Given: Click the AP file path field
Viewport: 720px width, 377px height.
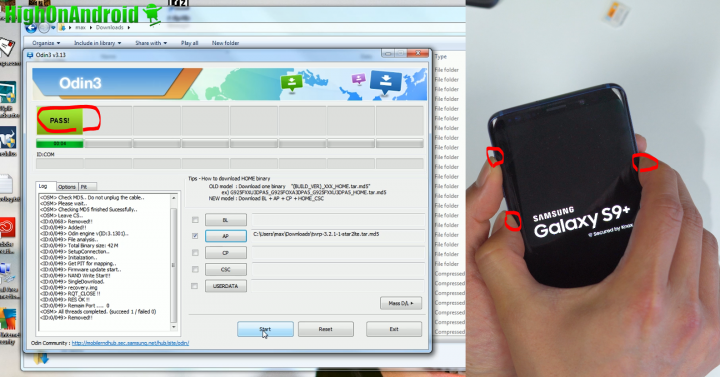Looking at the screenshot, I should [338, 236].
